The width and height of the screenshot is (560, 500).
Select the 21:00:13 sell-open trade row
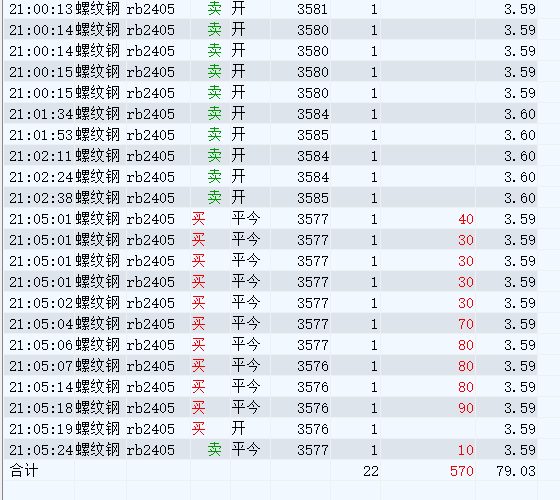270,9
